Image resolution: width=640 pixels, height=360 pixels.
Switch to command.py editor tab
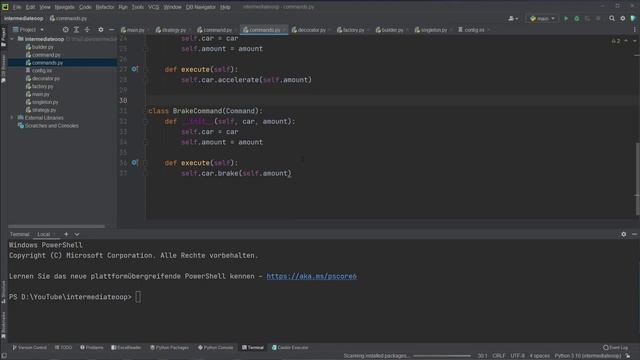point(215,30)
